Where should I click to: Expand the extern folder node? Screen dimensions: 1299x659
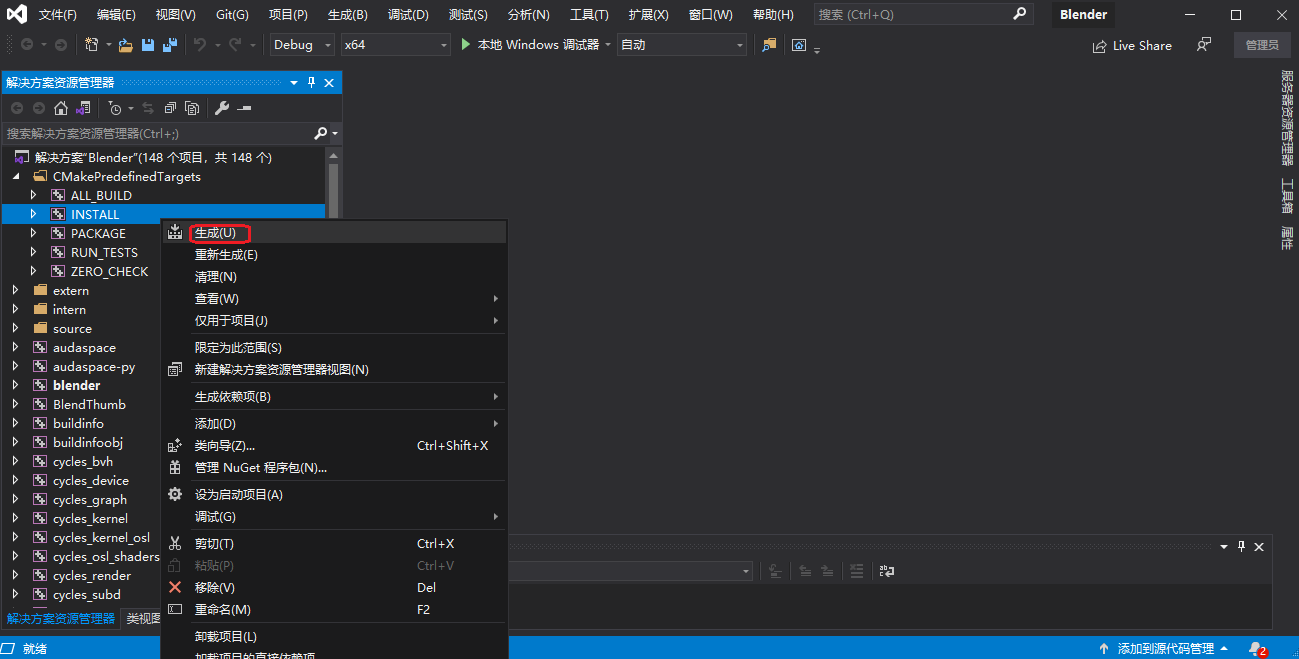pyautogui.click(x=15, y=290)
